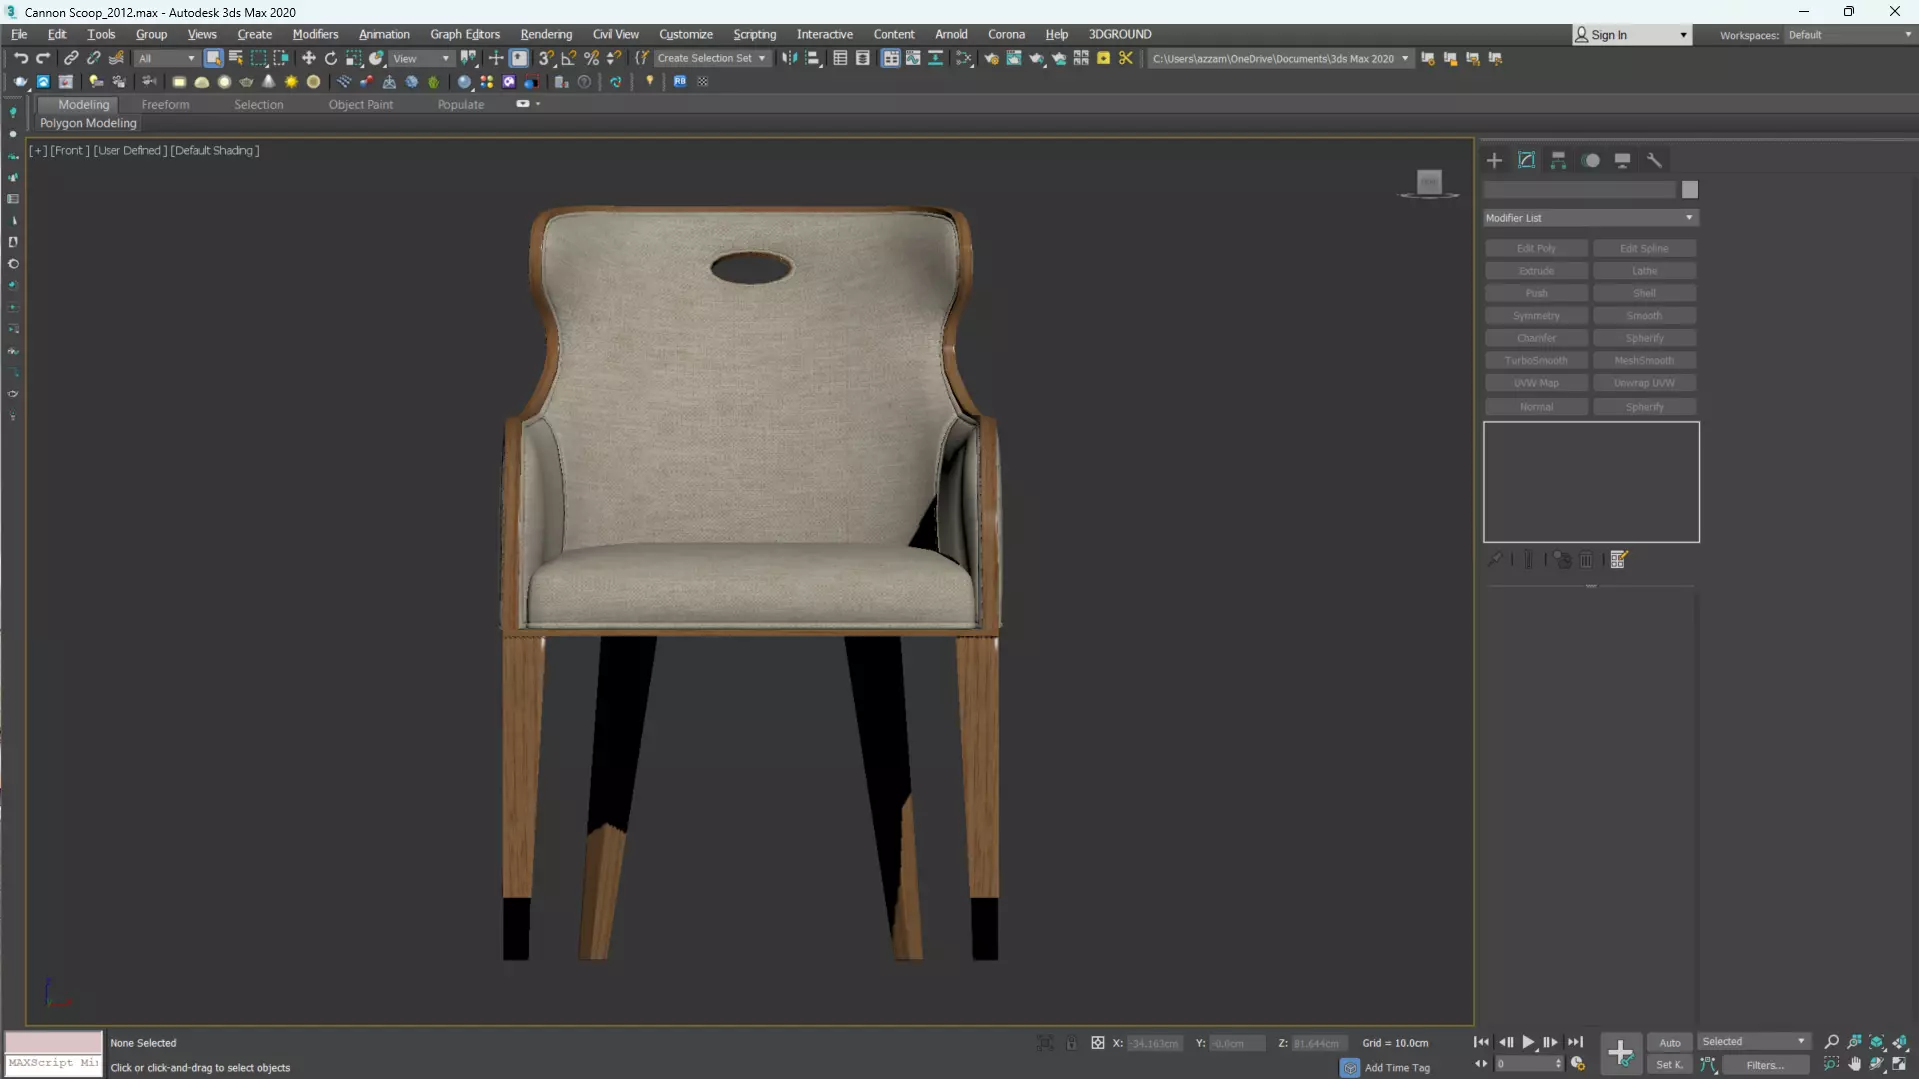Click the Symmetry modifier button
The image size is (1919, 1079).
pos(1536,316)
